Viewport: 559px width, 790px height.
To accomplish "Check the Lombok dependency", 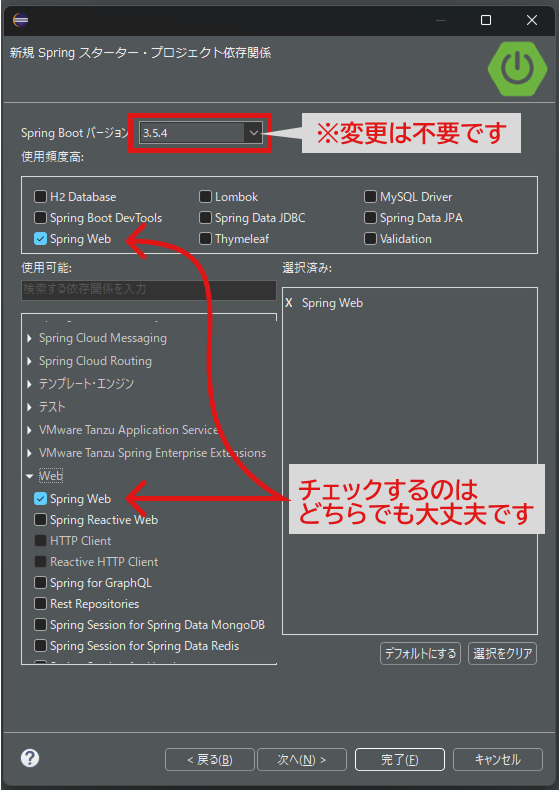I will click(x=205, y=196).
